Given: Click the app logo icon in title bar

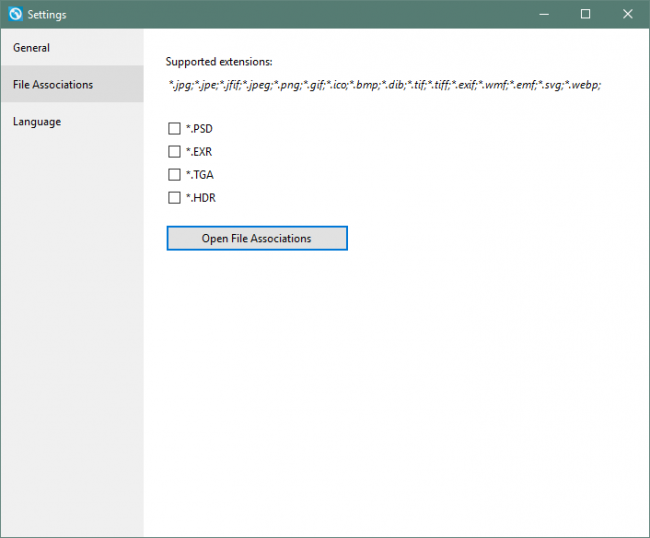Looking at the screenshot, I should (x=14, y=14).
